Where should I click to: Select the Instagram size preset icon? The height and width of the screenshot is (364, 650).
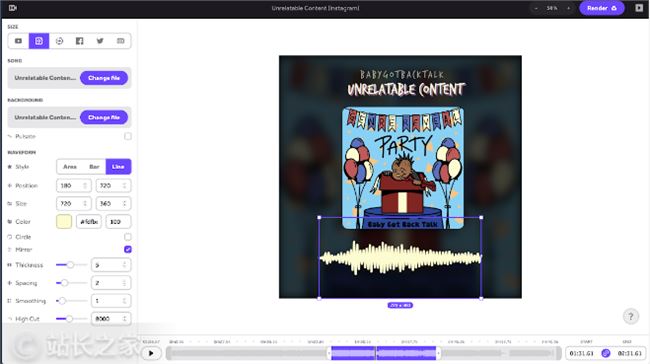pyautogui.click(x=39, y=41)
